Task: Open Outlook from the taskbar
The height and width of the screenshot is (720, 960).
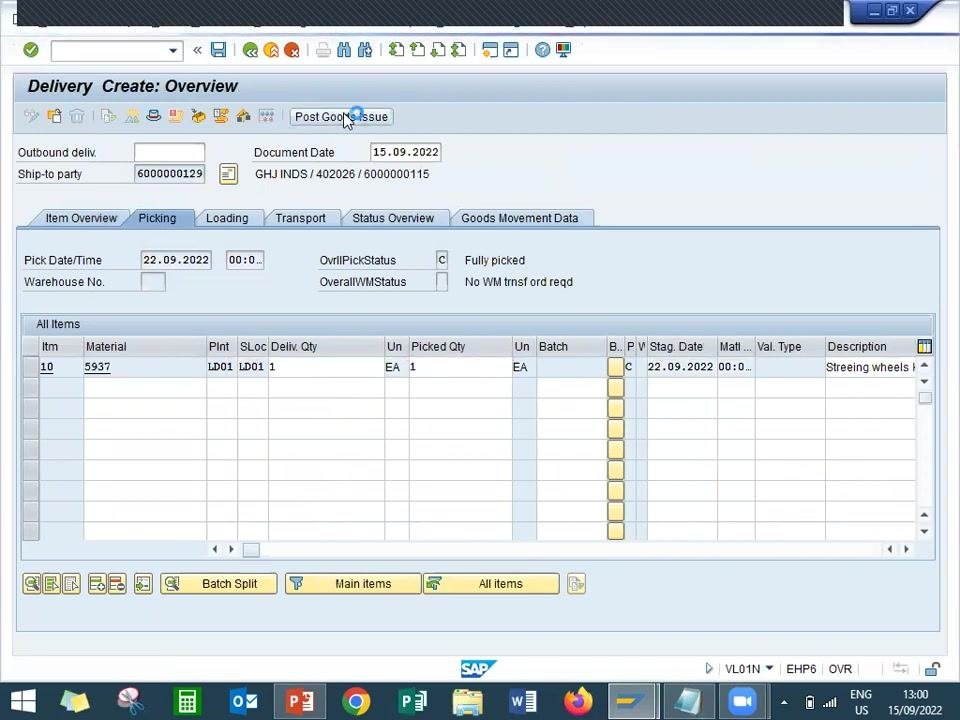Action: click(x=243, y=702)
